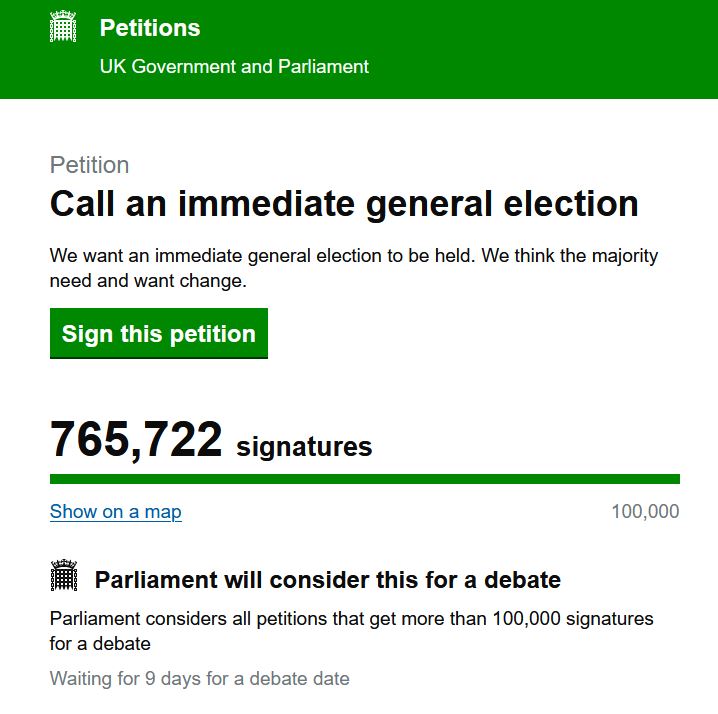Click the UK Government and Parliament subtitle
This screenshot has width=718, height=714.
tap(234, 67)
